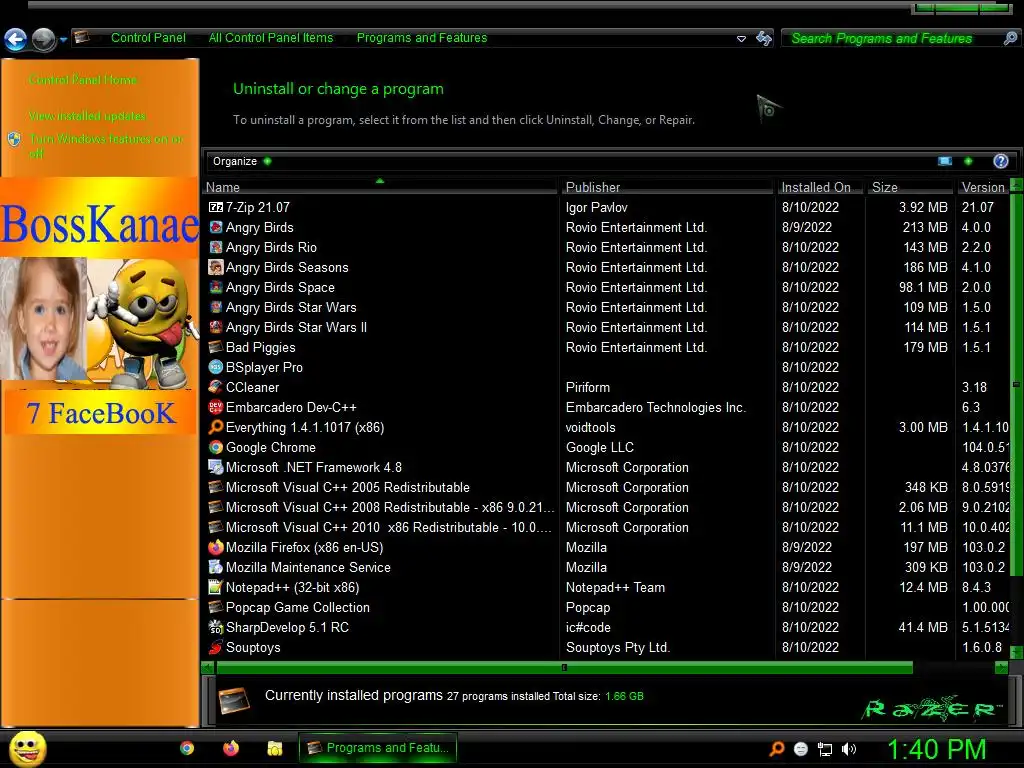Open the help question mark icon
1024x768 pixels.
[x=1000, y=161]
